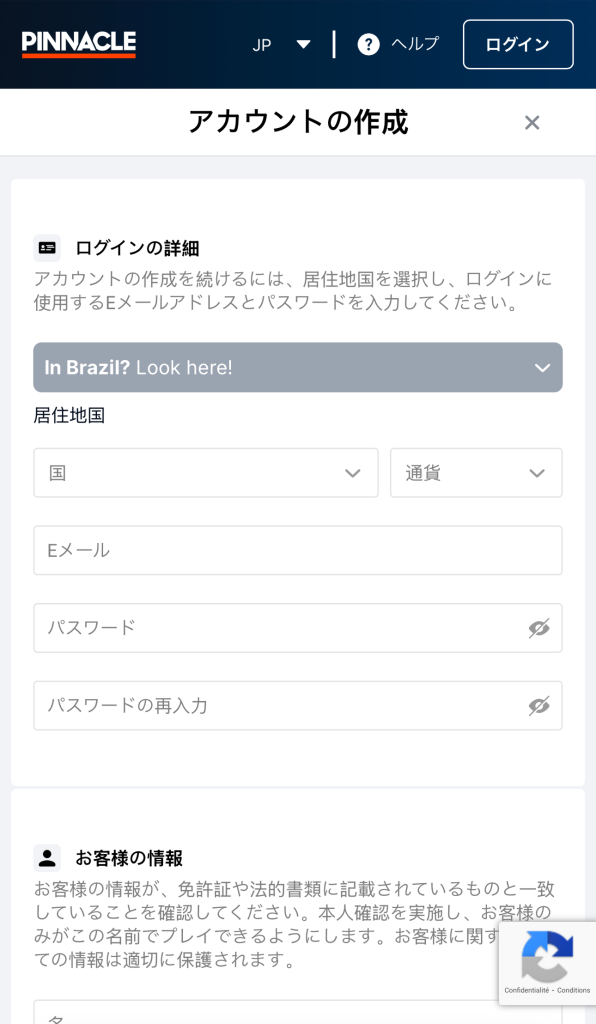This screenshot has height=1024, width=596.
Task: Expand the 'In Brazil? Look here!' section
Action: [296, 367]
